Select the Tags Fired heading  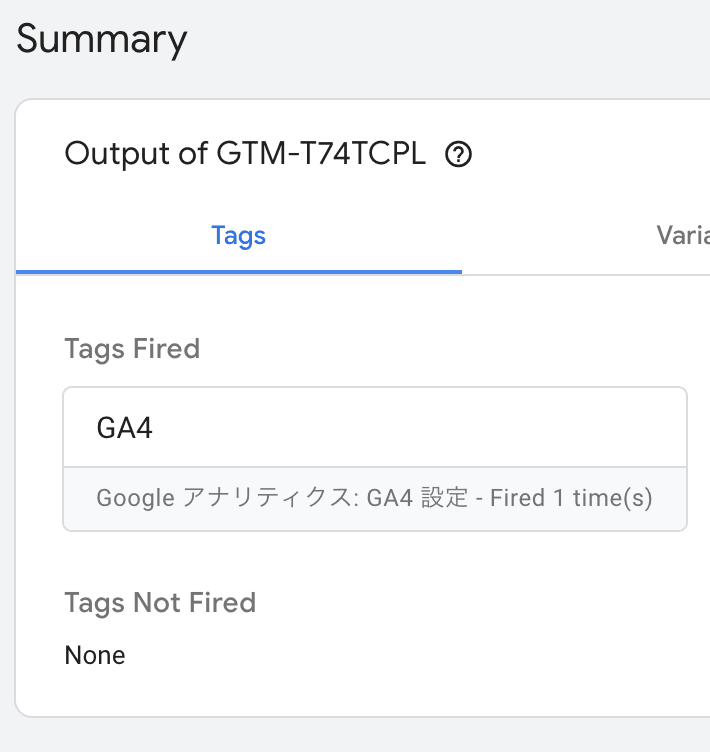click(x=132, y=349)
